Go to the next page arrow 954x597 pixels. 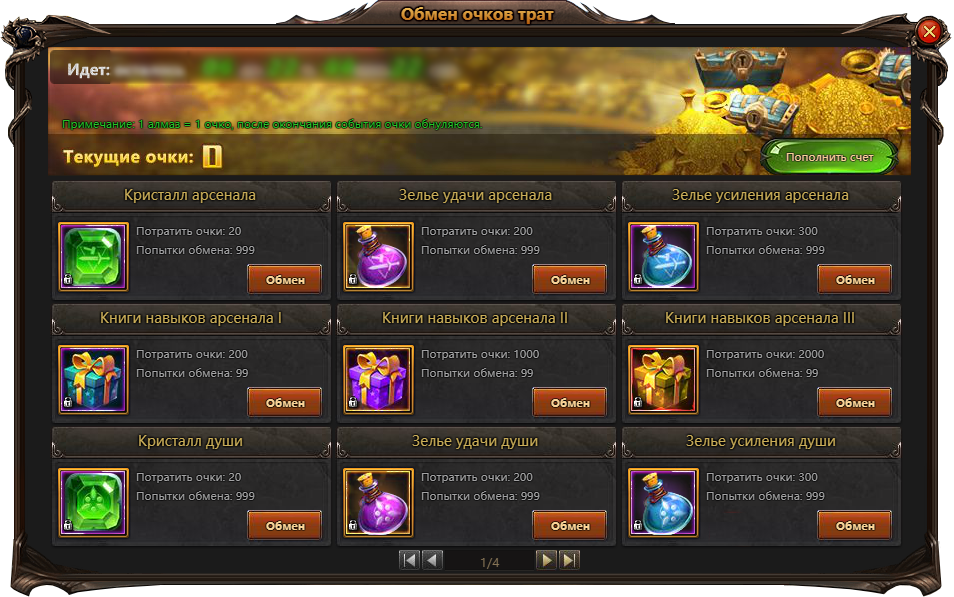tap(546, 560)
